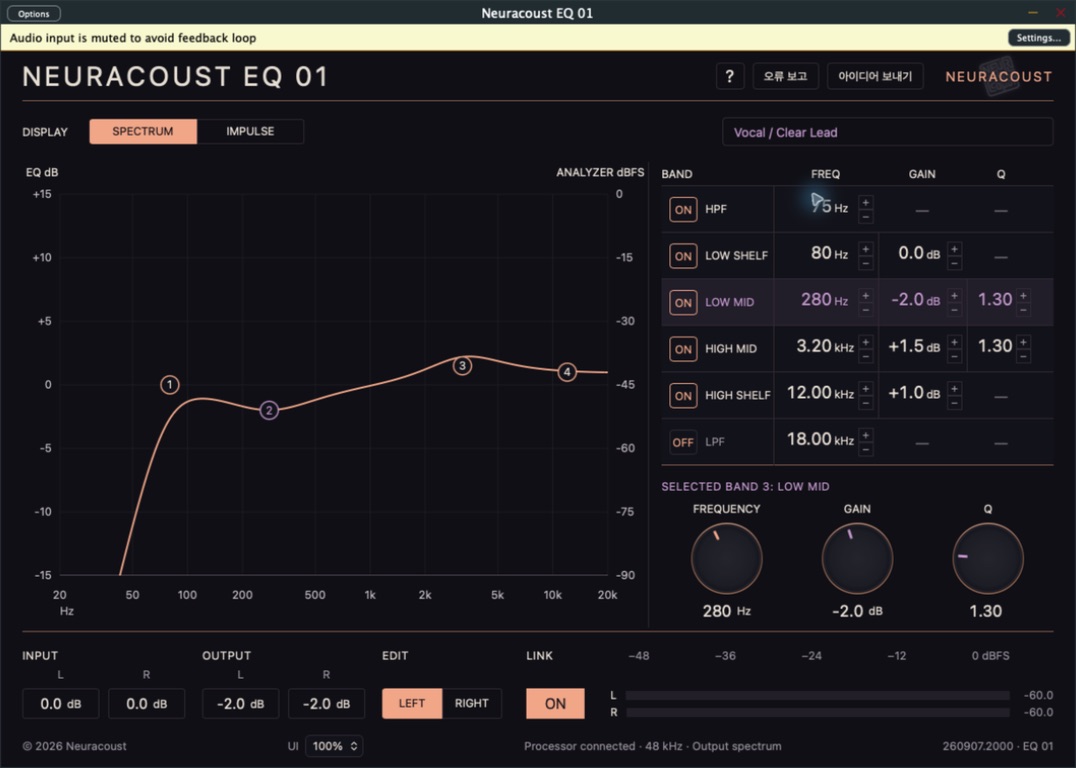The width and height of the screenshot is (1076, 768).
Task: Select EQ node 1 on the graph
Action: click(169, 384)
